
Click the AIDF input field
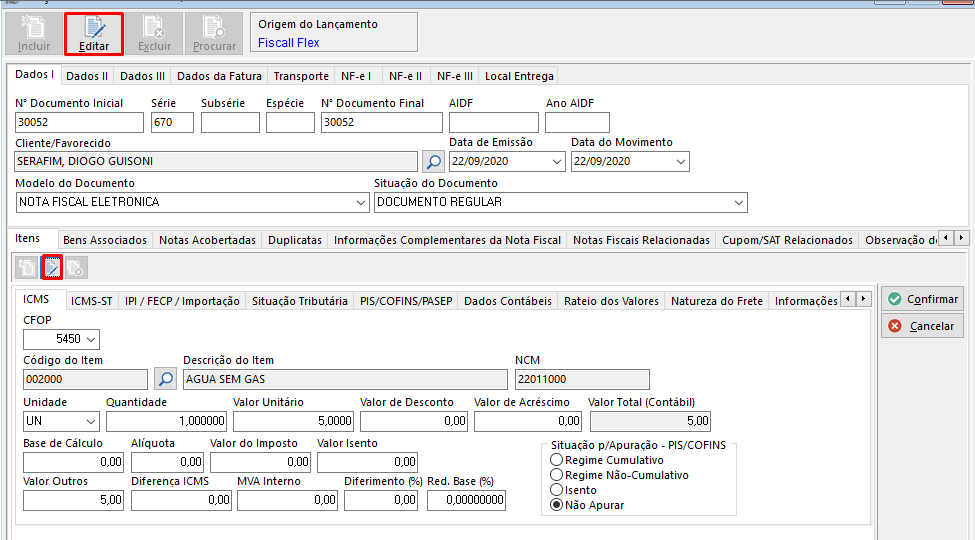coord(494,123)
